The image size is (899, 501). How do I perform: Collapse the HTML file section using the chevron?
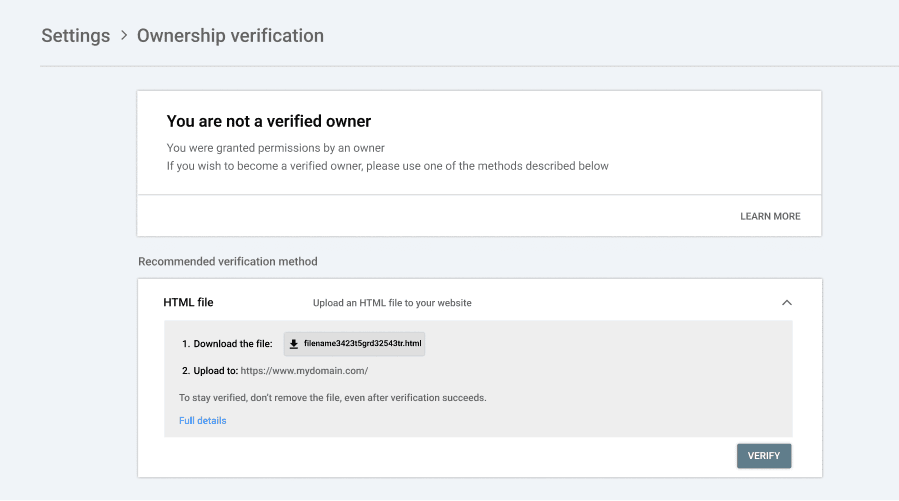787,303
